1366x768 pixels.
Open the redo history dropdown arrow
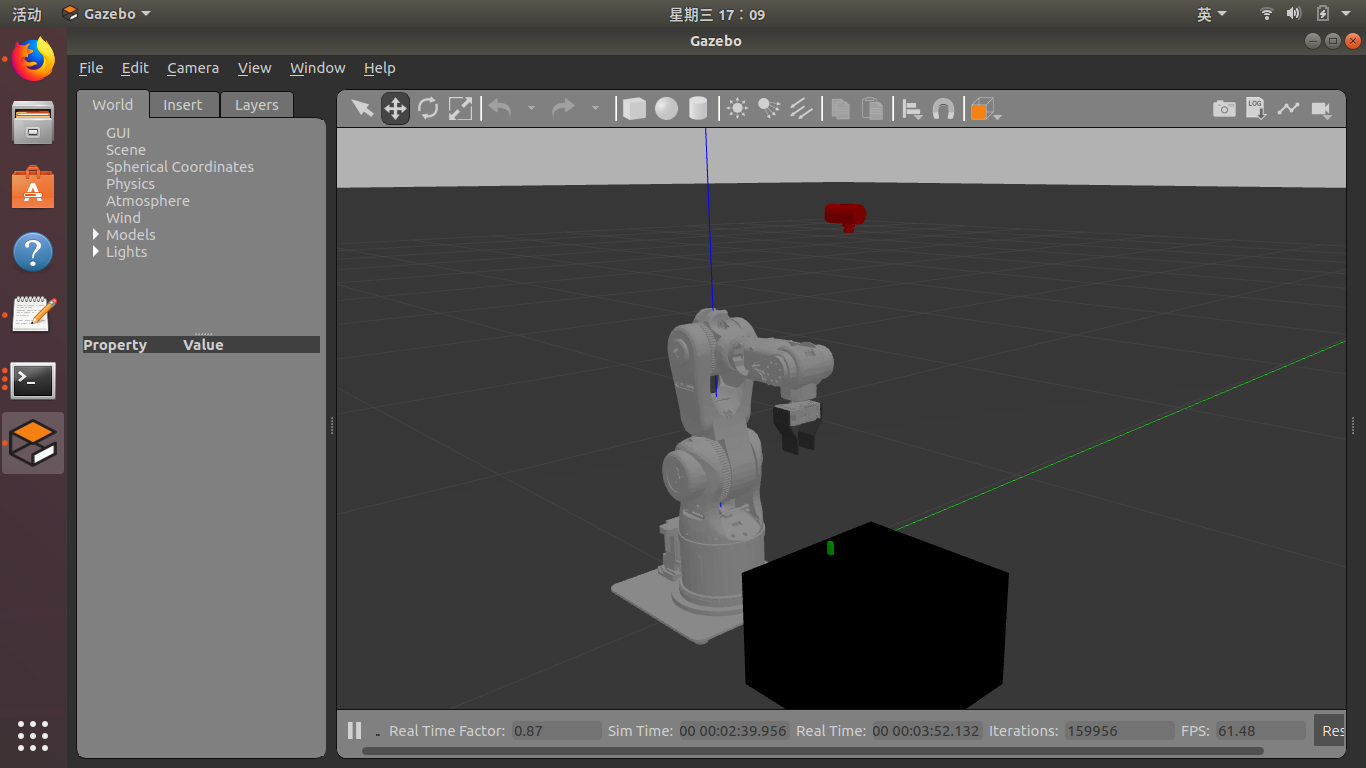click(595, 108)
